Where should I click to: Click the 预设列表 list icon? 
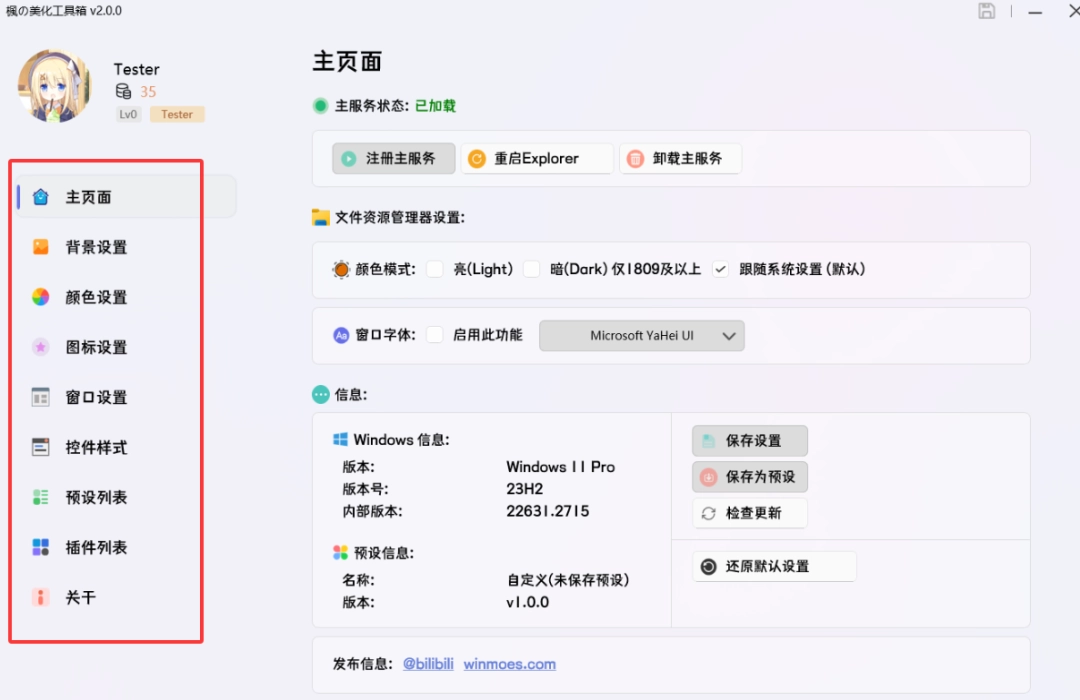[x=41, y=497]
